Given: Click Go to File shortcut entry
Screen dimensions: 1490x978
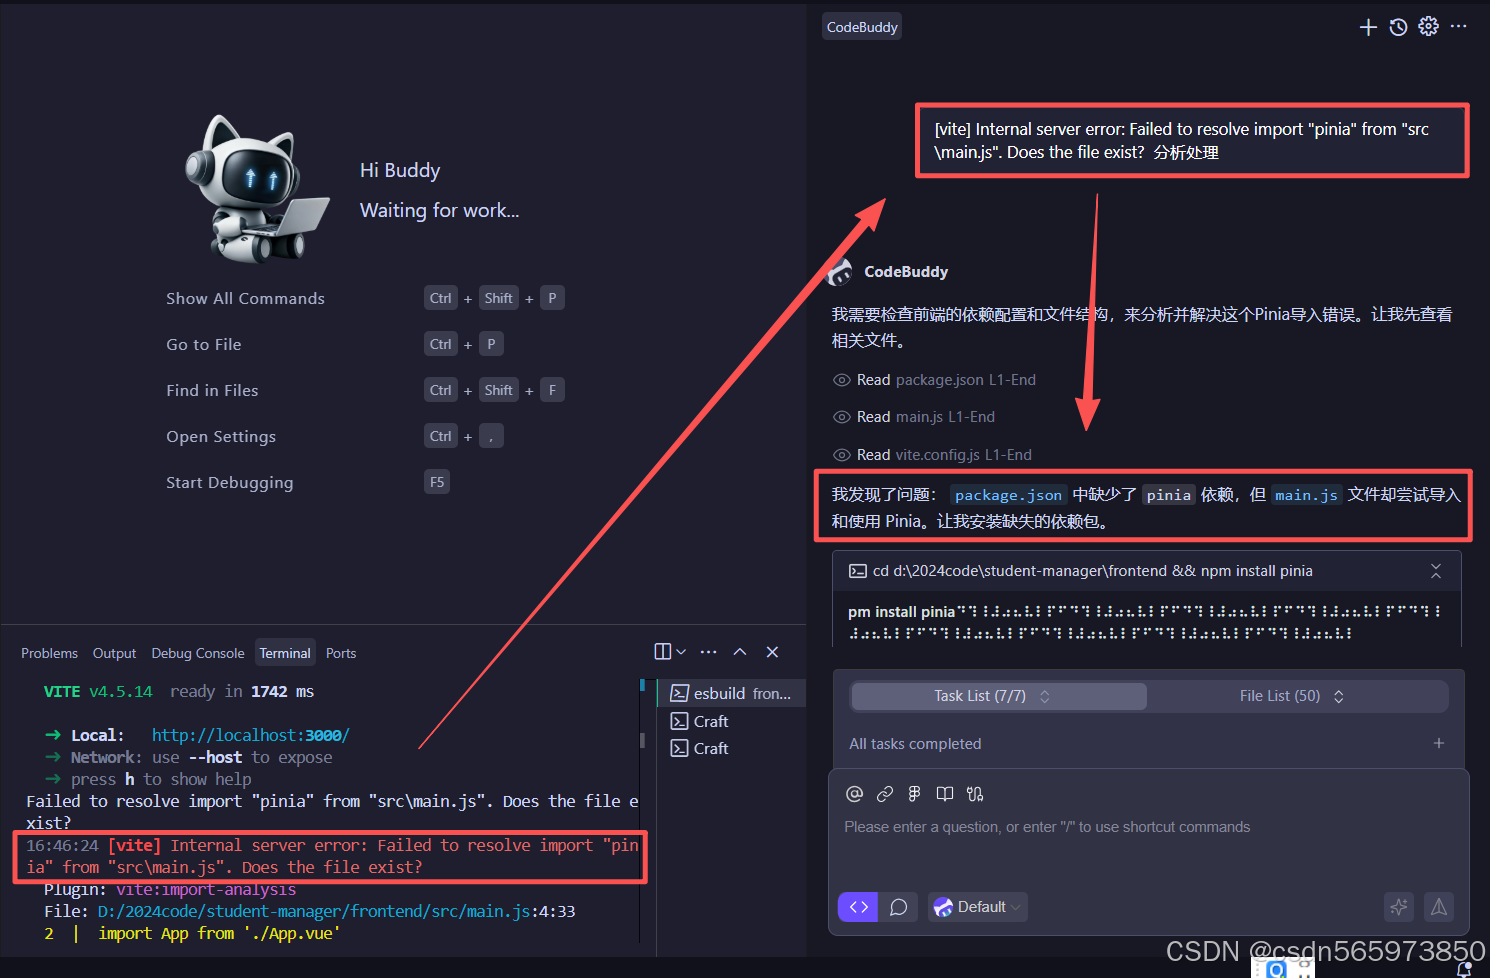Looking at the screenshot, I should 204,344.
